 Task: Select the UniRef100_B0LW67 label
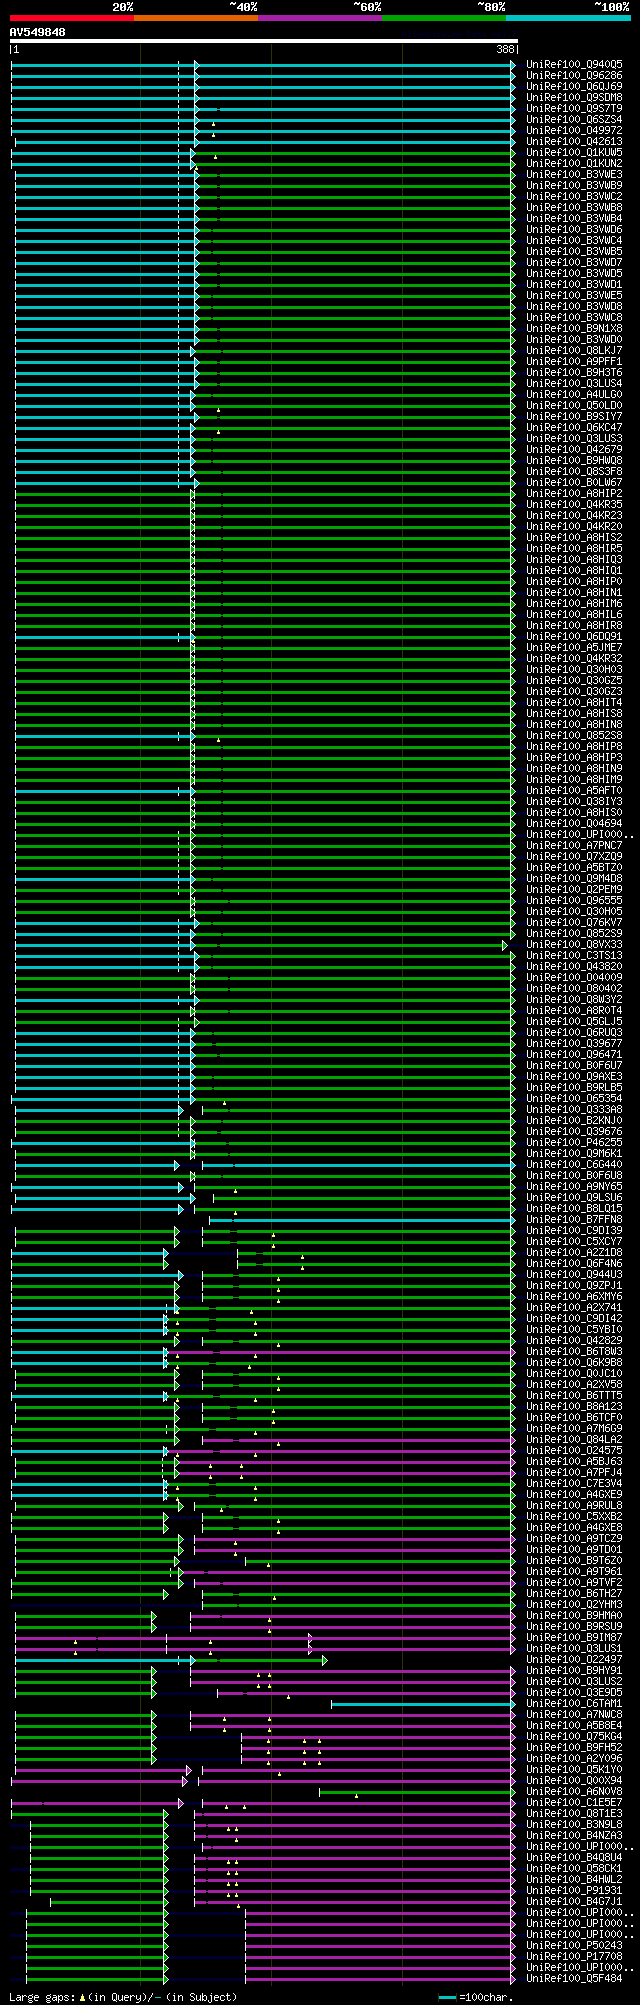pyautogui.click(x=574, y=482)
